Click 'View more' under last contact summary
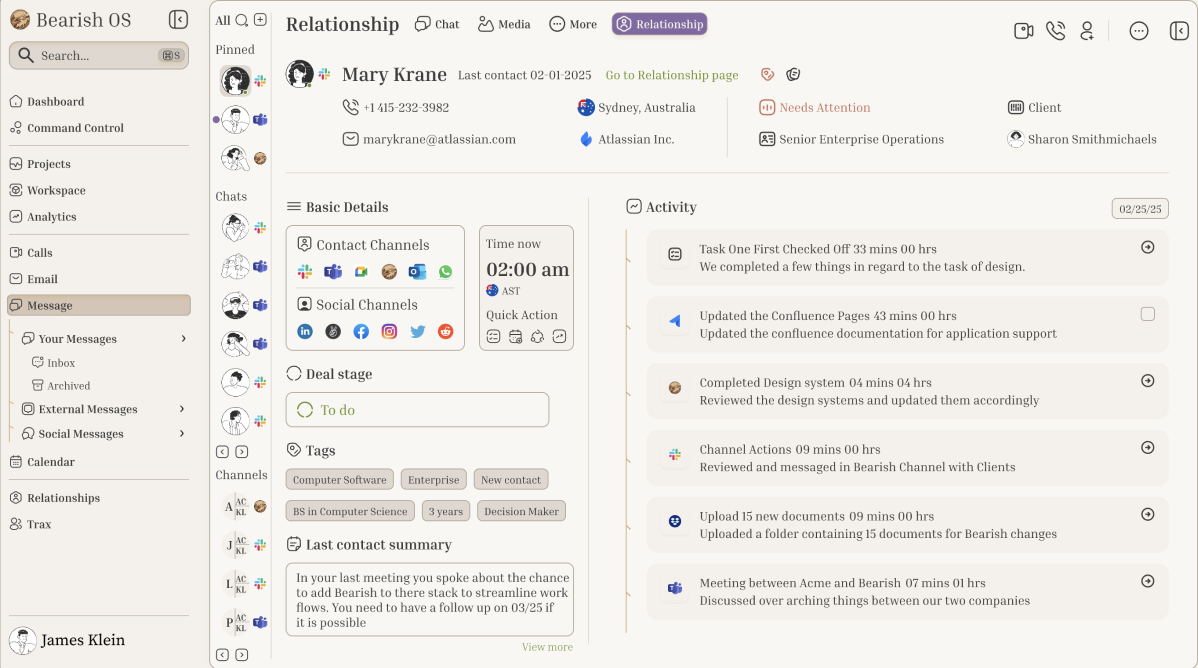This screenshot has width=1198, height=668. 547,647
